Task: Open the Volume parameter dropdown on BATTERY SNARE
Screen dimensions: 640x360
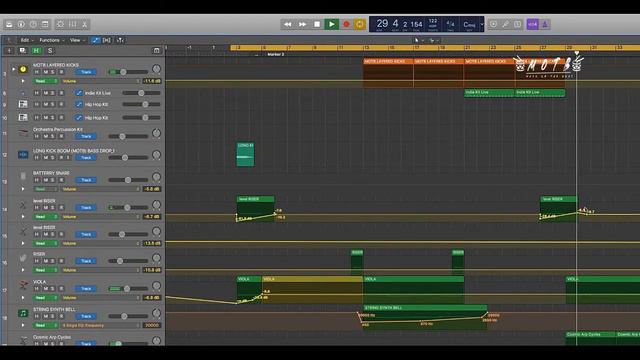Action: click(100, 189)
